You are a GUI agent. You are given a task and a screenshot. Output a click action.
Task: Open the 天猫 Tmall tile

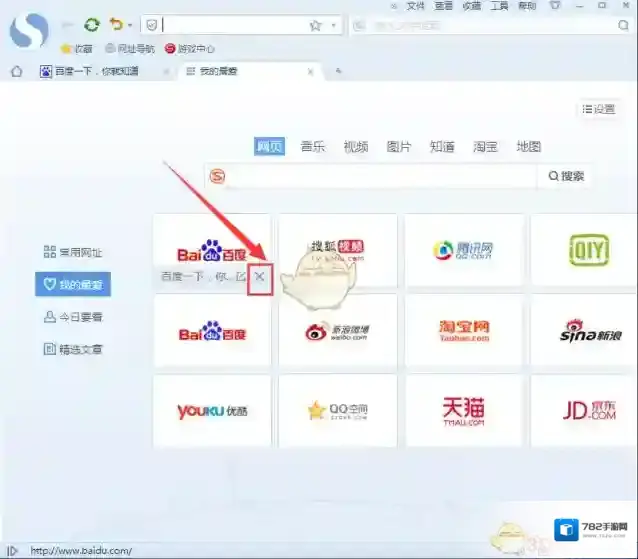(464, 411)
